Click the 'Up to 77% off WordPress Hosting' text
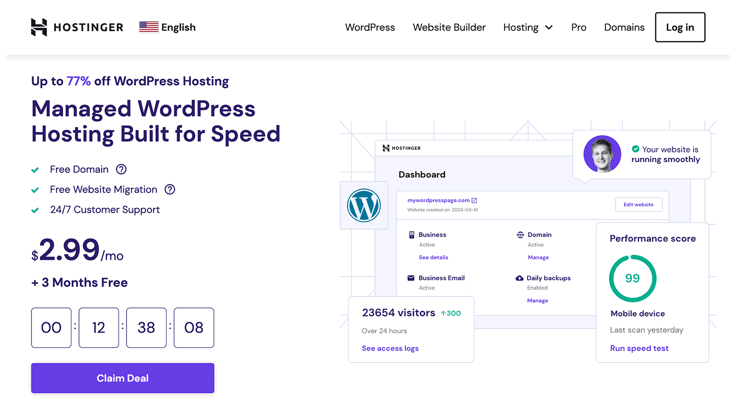This screenshot has width=736, height=400. pyautogui.click(x=130, y=81)
